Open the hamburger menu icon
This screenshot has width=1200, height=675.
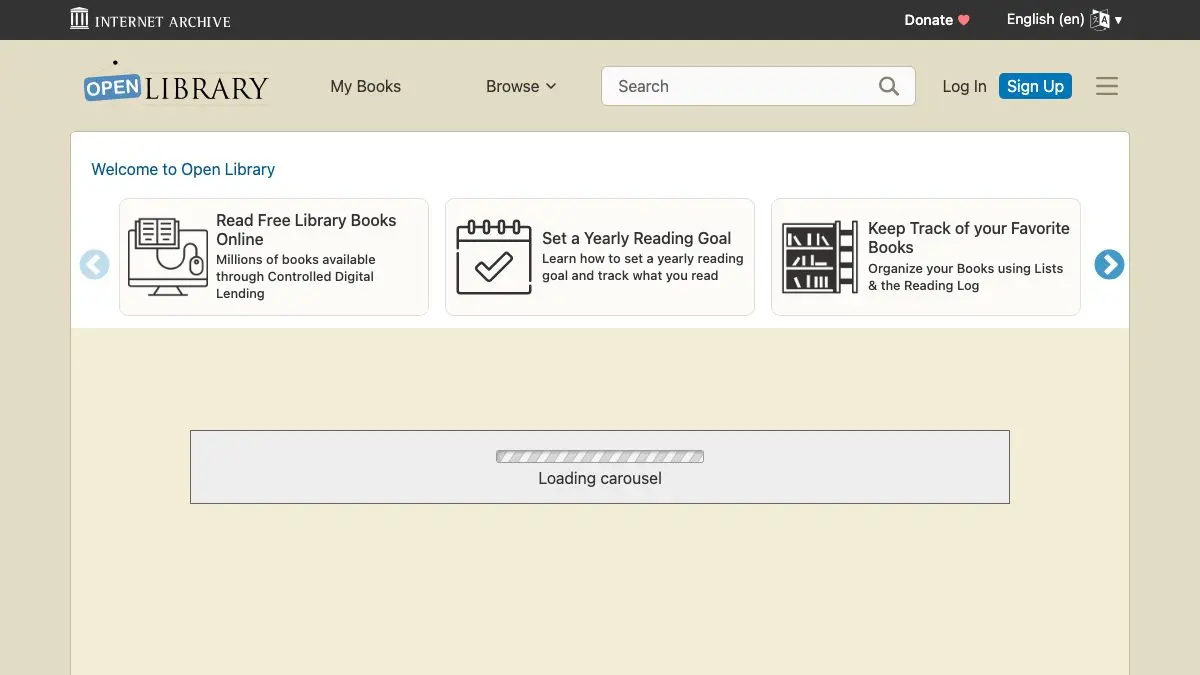point(1107,86)
